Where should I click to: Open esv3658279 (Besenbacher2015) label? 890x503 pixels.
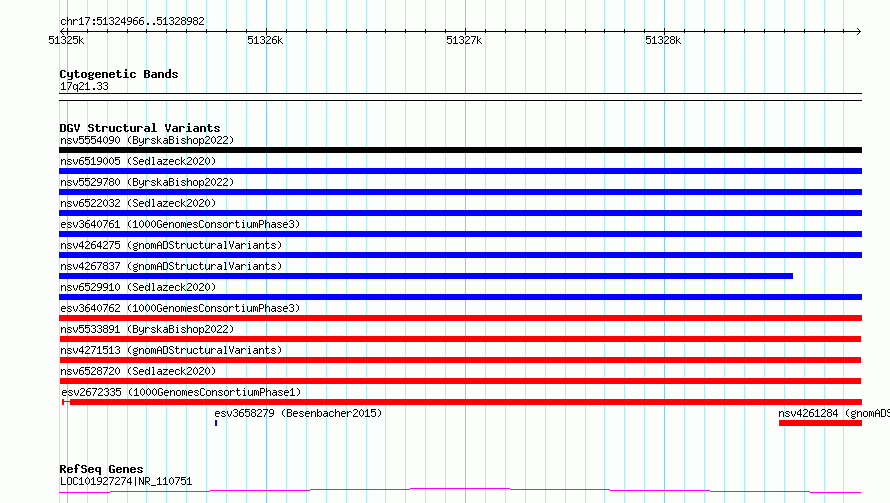298,413
